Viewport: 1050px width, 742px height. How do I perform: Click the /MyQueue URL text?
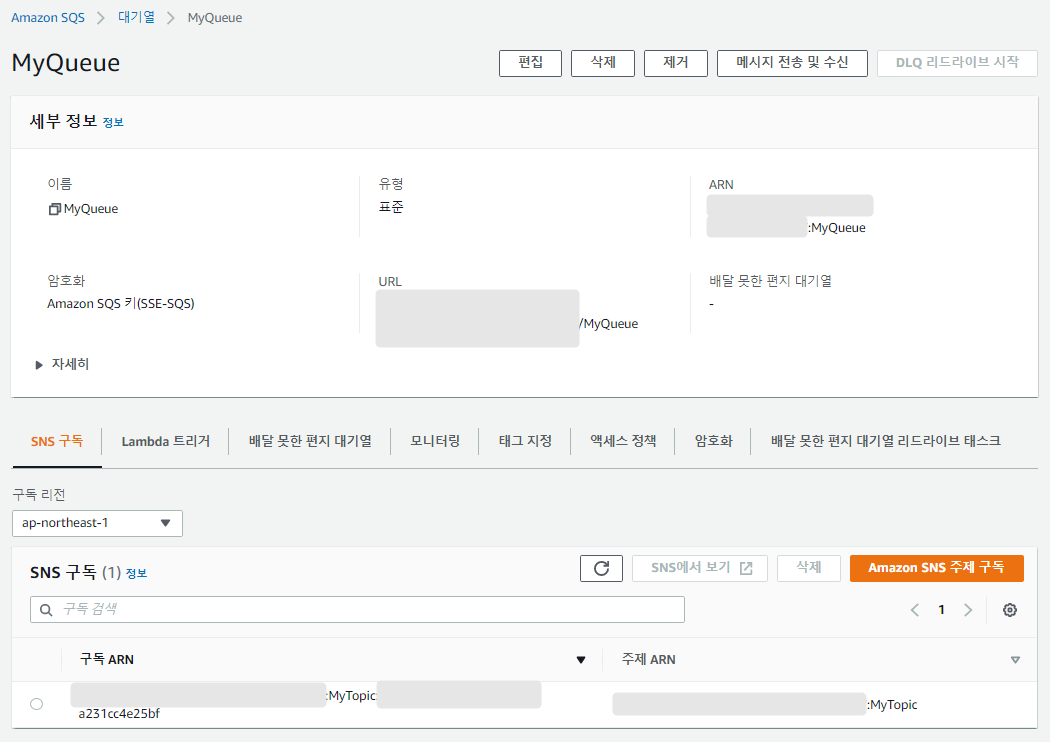[x=609, y=324]
